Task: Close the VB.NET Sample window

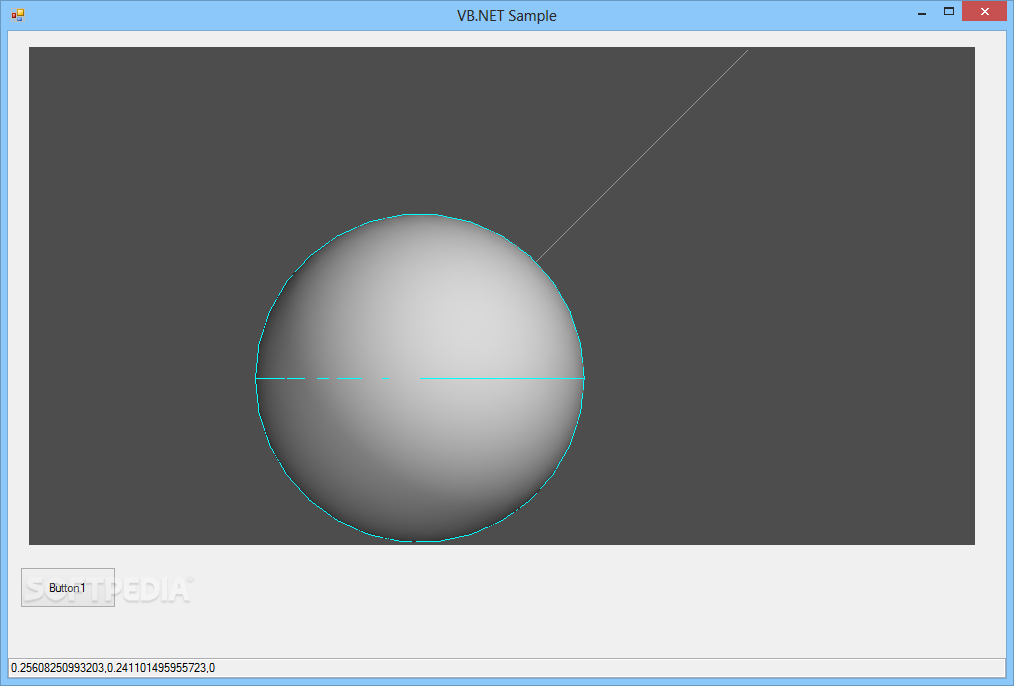Action: coord(984,12)
